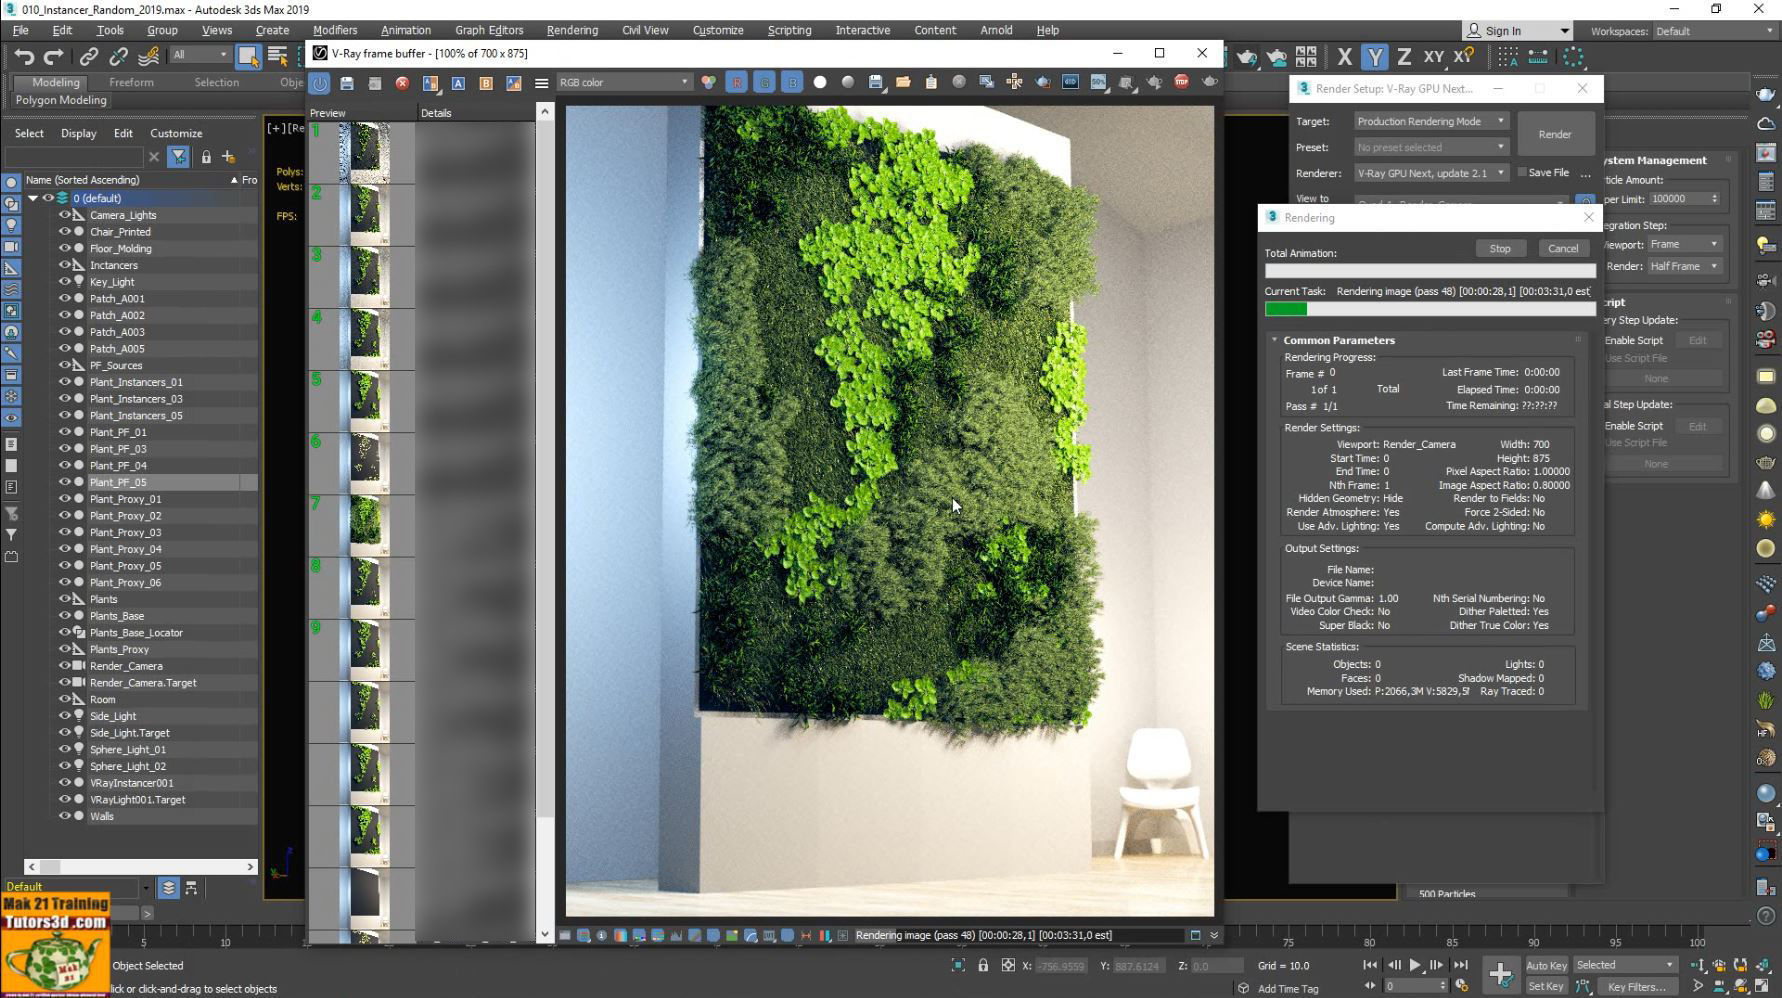
Task: Open Target rendering mode dropdown
Action: [x=1431, y=121]
